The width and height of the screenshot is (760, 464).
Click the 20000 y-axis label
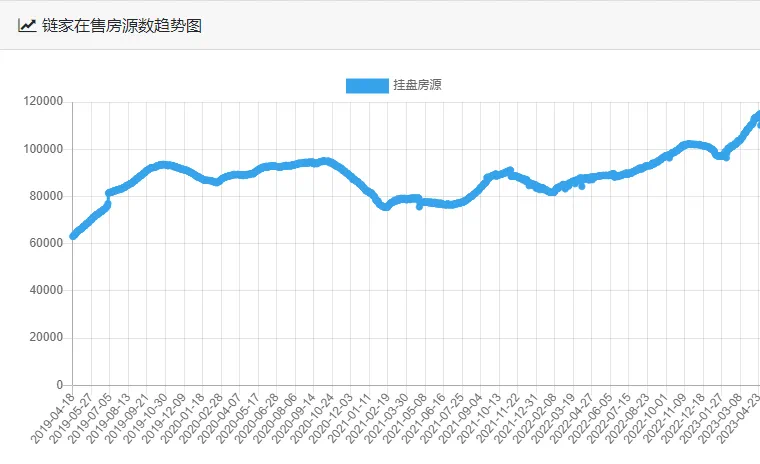46,337
